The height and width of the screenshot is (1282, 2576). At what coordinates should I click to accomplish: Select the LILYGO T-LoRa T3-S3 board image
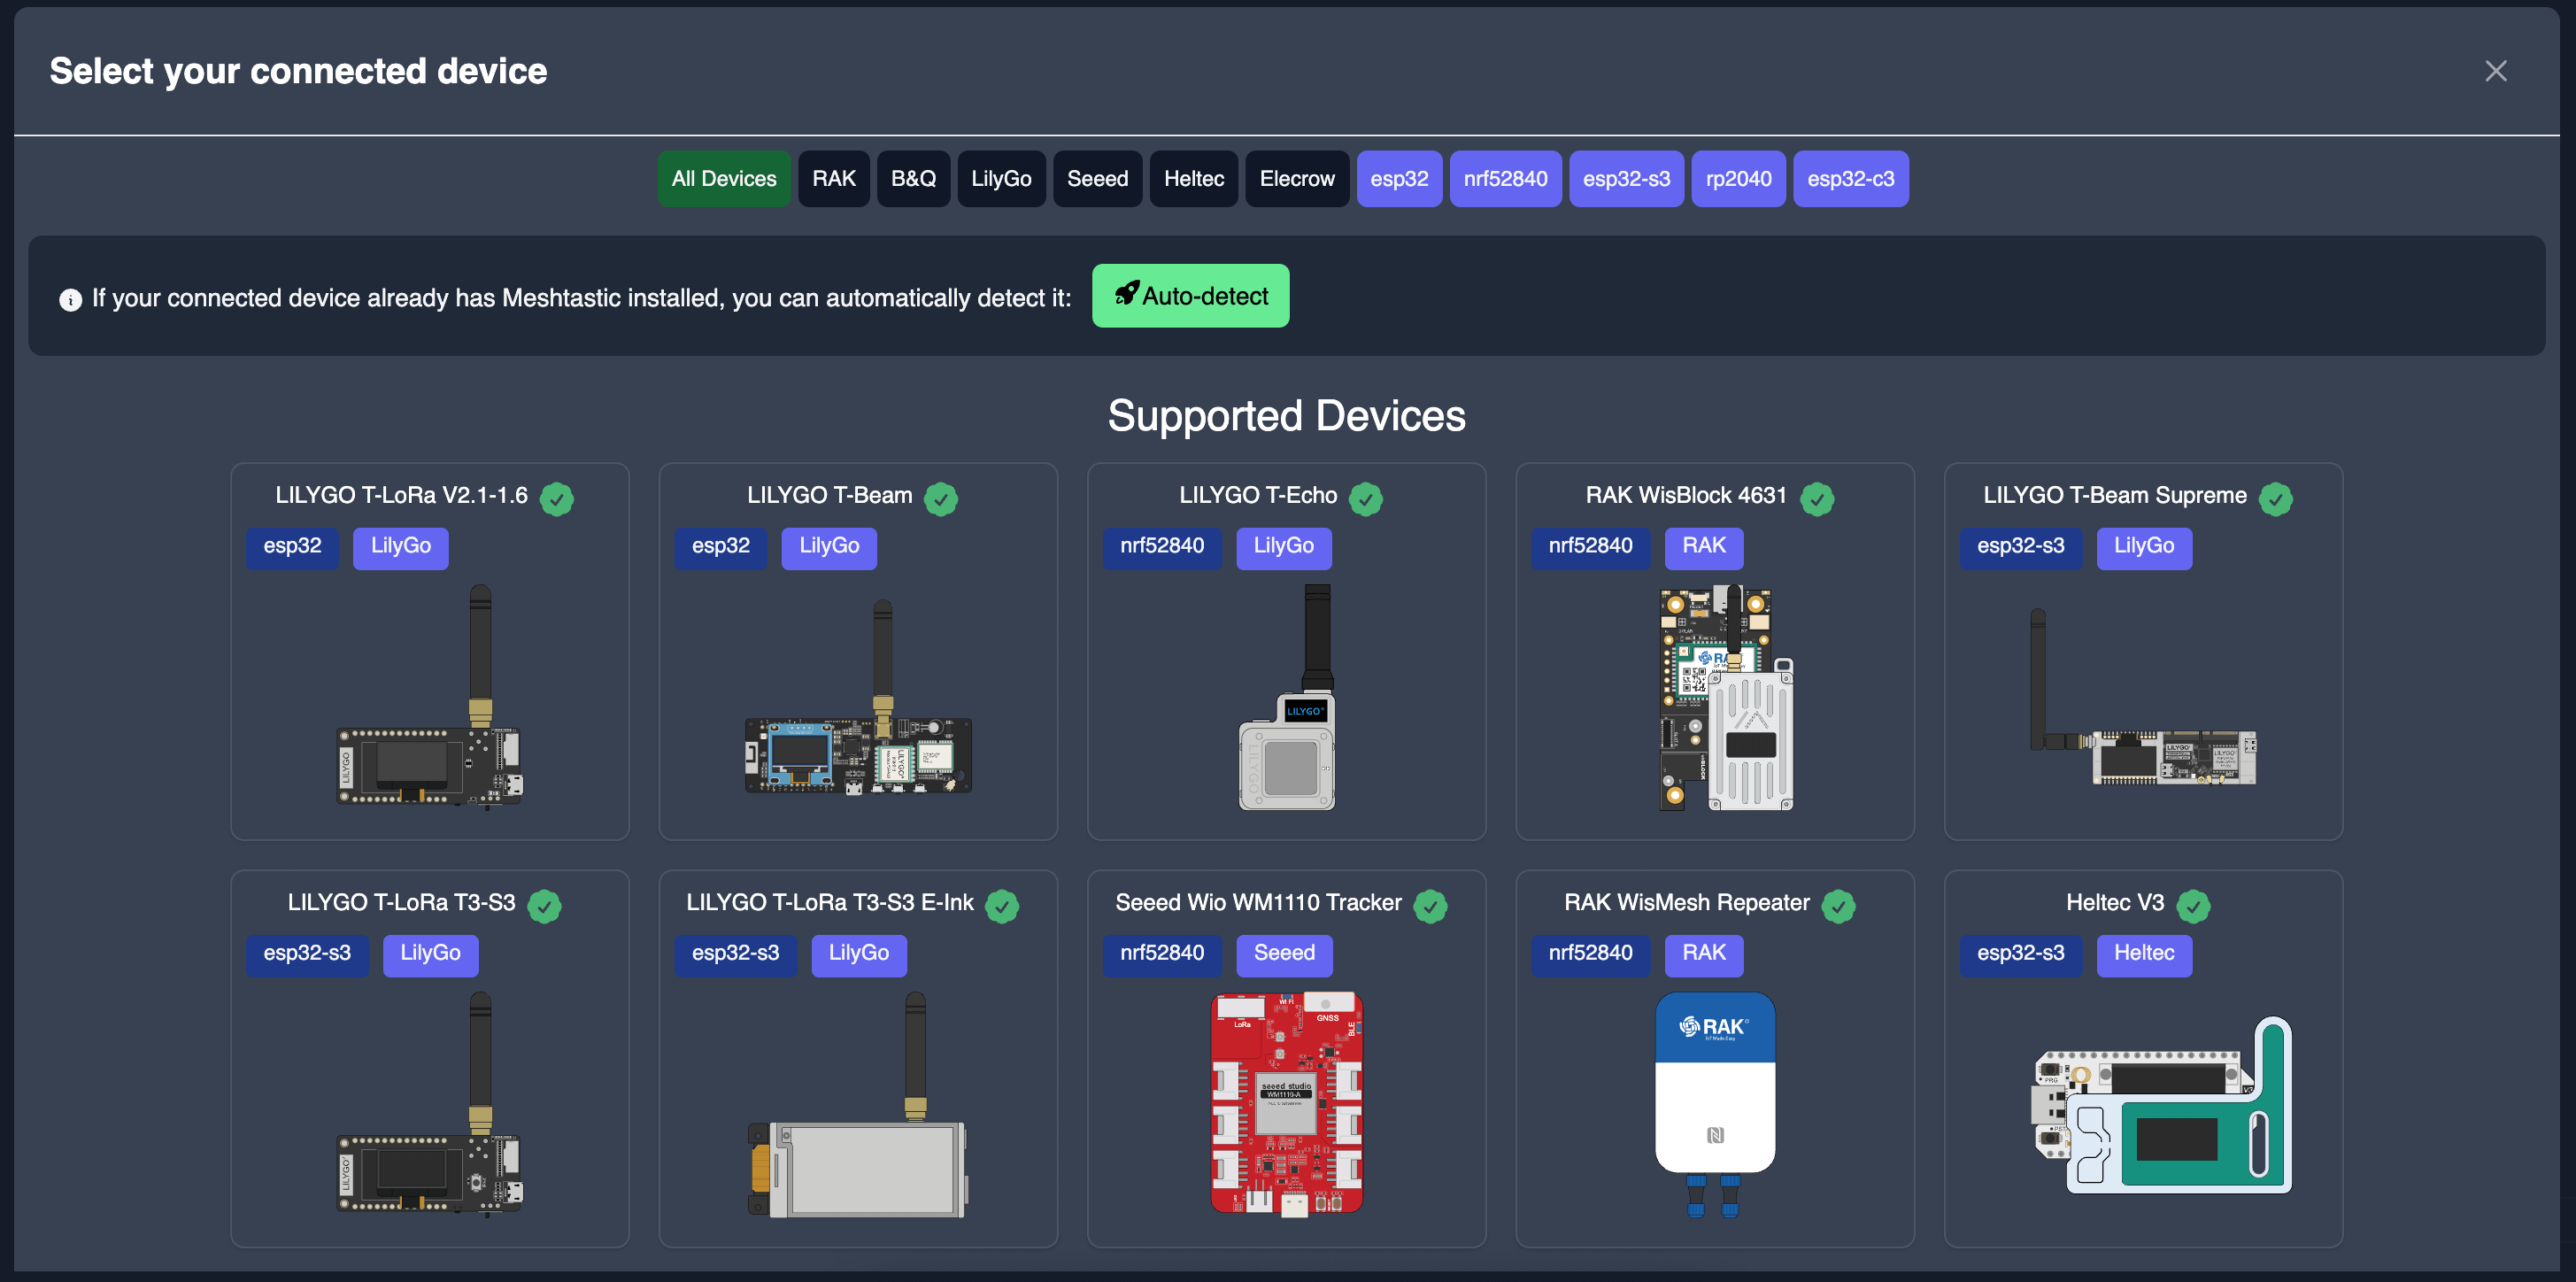tap(430, 1103)
